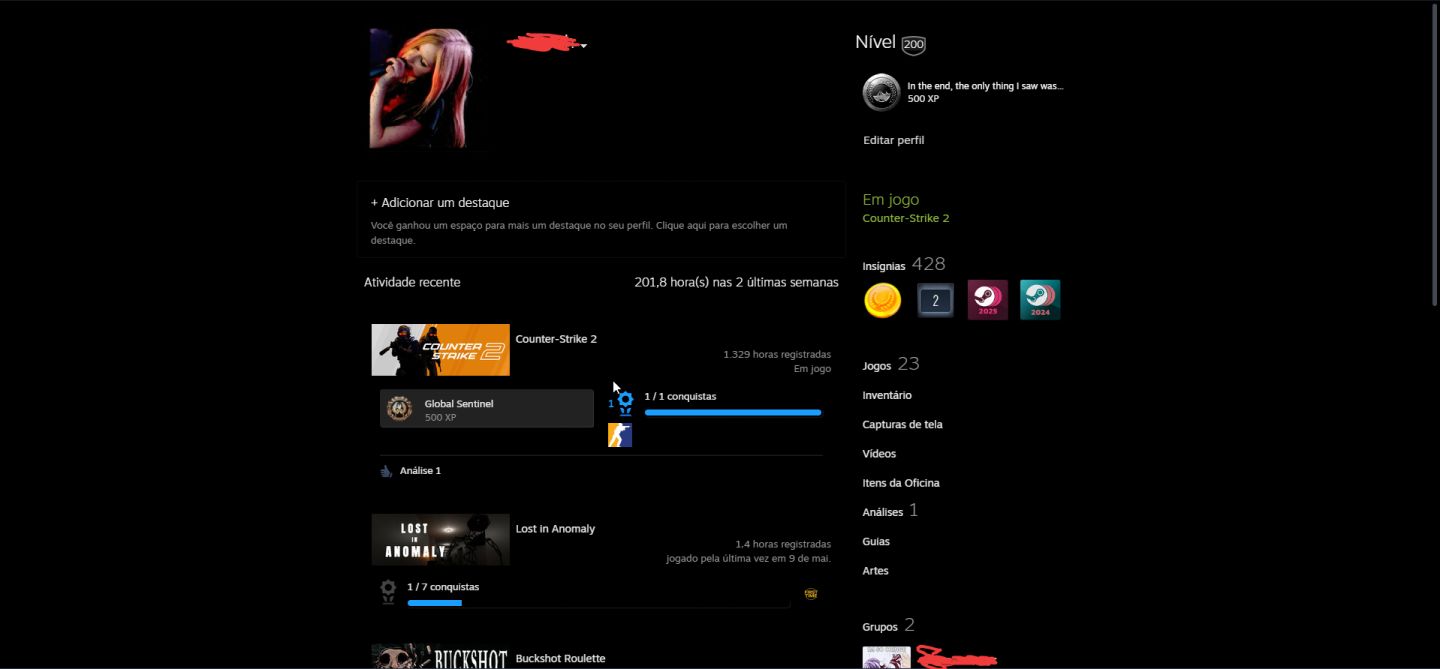1440x669 pixels.
Task: Click the Global Sentinel badge card
Action: click(x=487, y=409)
